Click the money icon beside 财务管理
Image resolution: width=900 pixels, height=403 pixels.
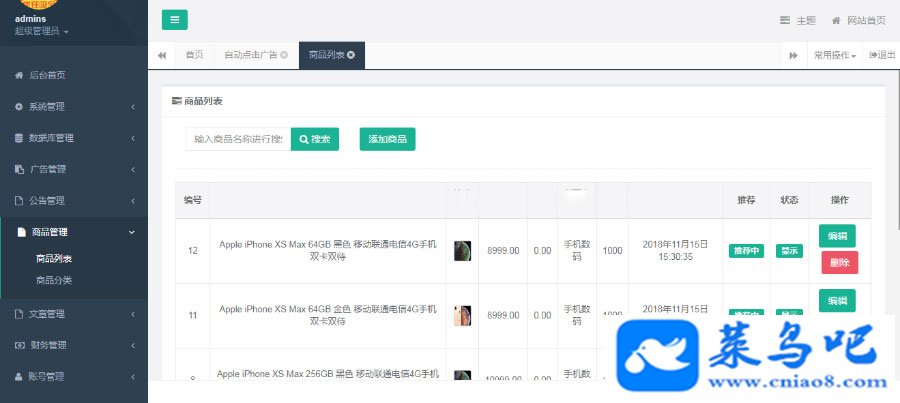[x=19, y=345]
